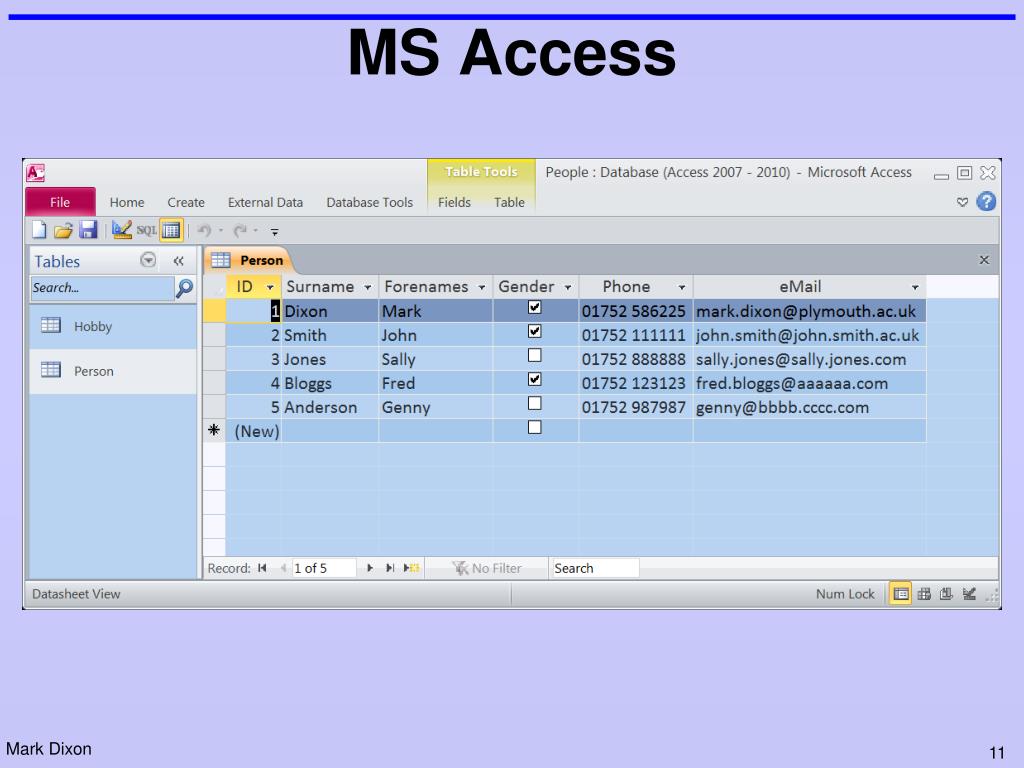
Task: Click the Redo arrow icon
Action: click(x=240, y=231)
